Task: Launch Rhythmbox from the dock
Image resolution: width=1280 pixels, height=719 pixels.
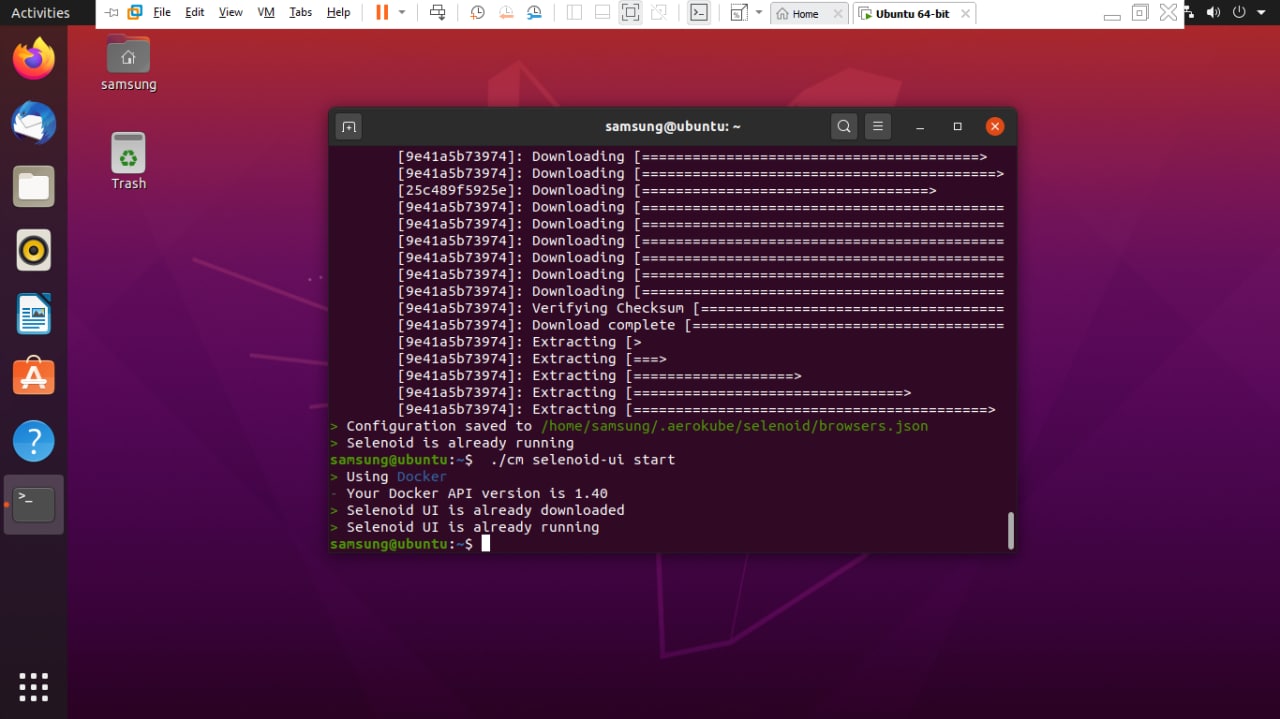Action: click(x=34, y=250)
